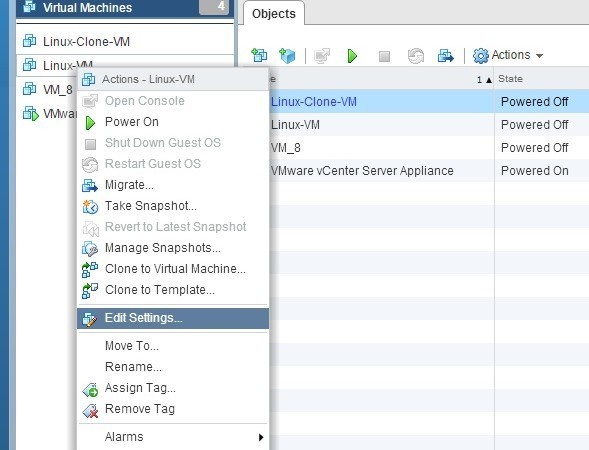Expand the Alarms submenu arrow
Screen dimensions: 589x450
[261, 437]
